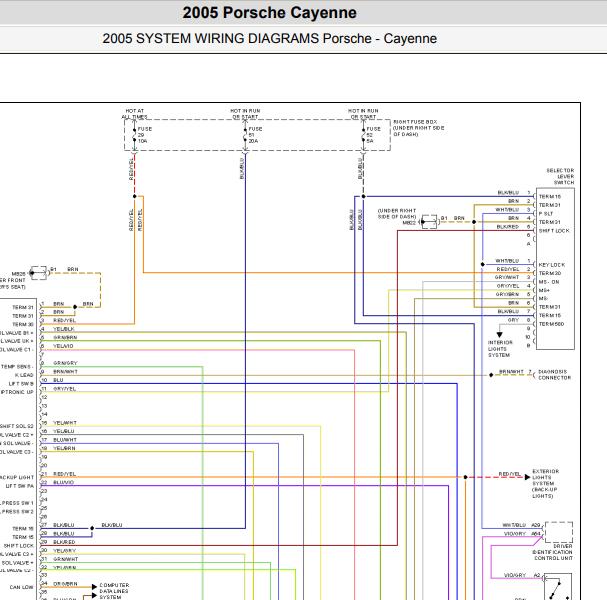Click the "YEL/BLU" wire label at pin 16
The height and width of the screenshot is (600, 607).
coord(64,431)
